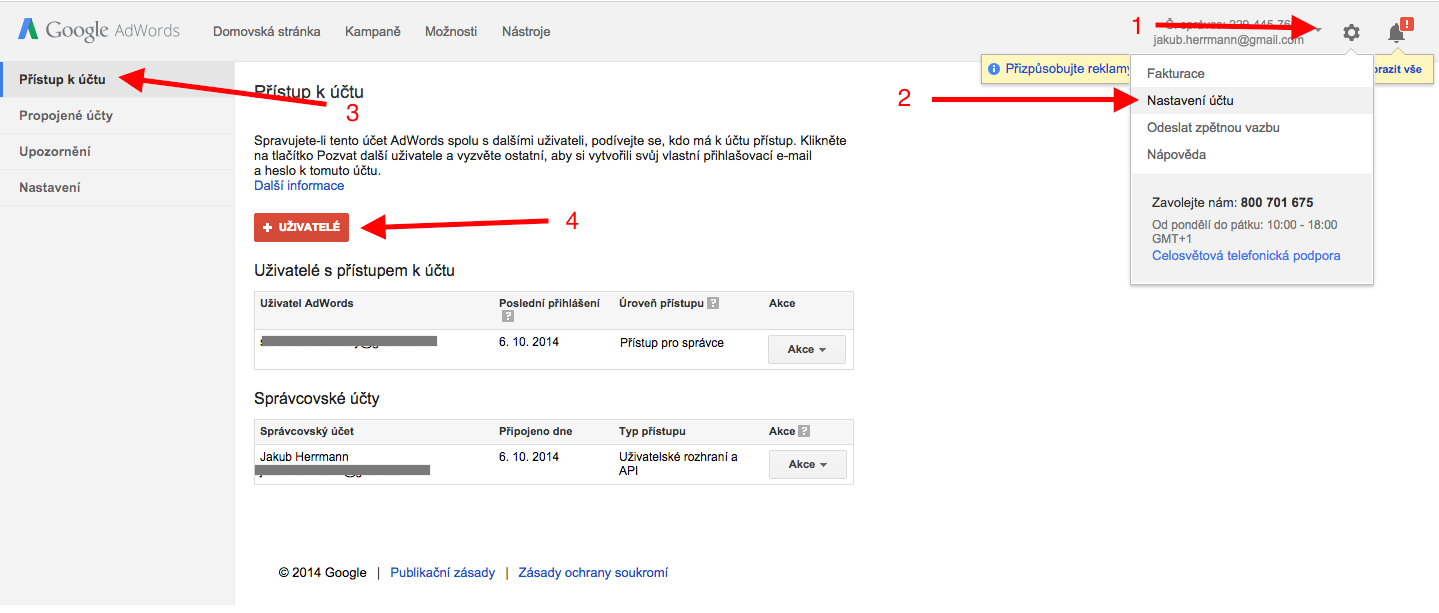Click the blue info icon in the yellow notice
This screenshot has width=1439, height=613.
tap(994, 70)
